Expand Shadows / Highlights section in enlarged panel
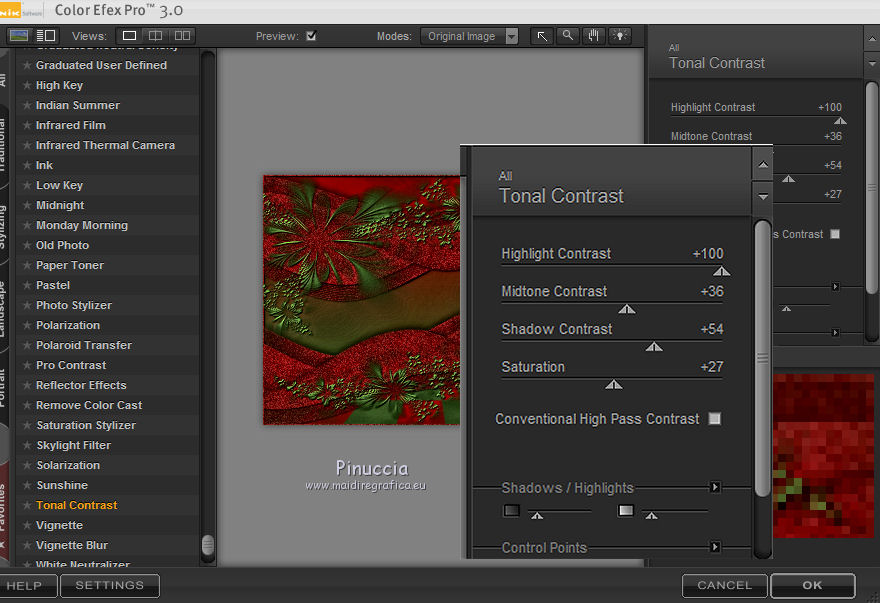This screenshot has height=603, width=880. pyautogui.click(x=715, y=487)
